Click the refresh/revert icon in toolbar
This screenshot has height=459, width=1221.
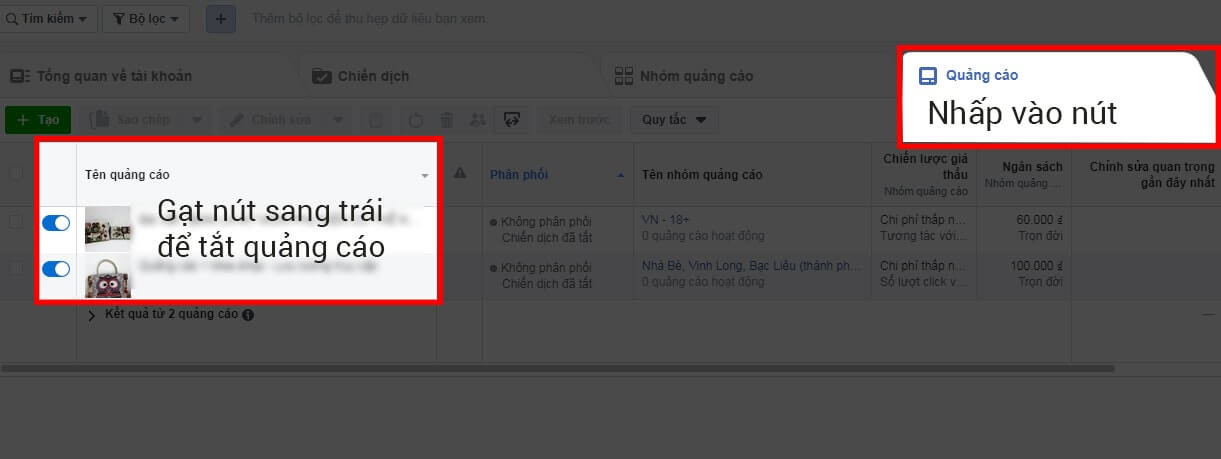(416, 120)
